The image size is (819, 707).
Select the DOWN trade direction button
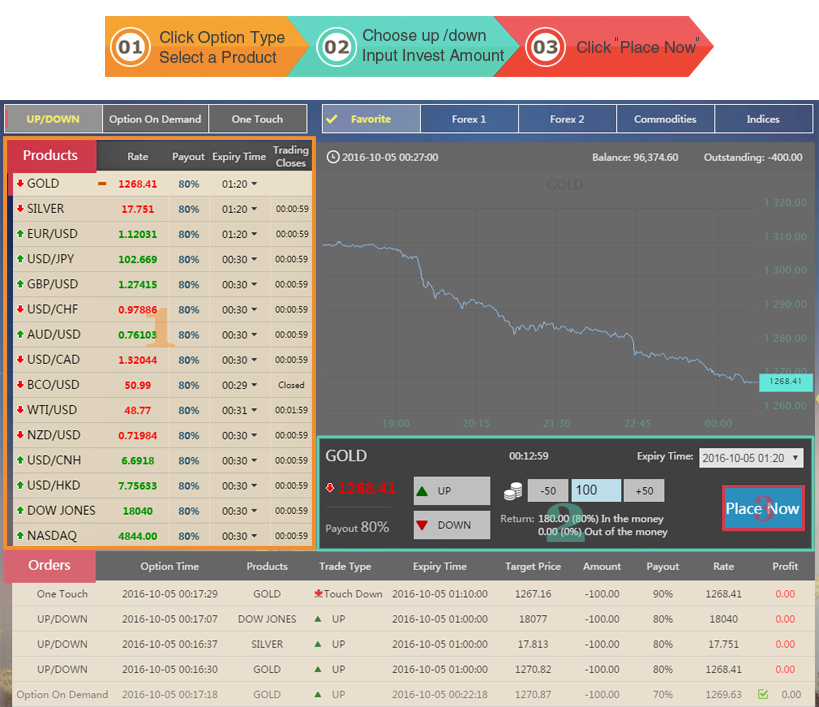pos(452,525)
